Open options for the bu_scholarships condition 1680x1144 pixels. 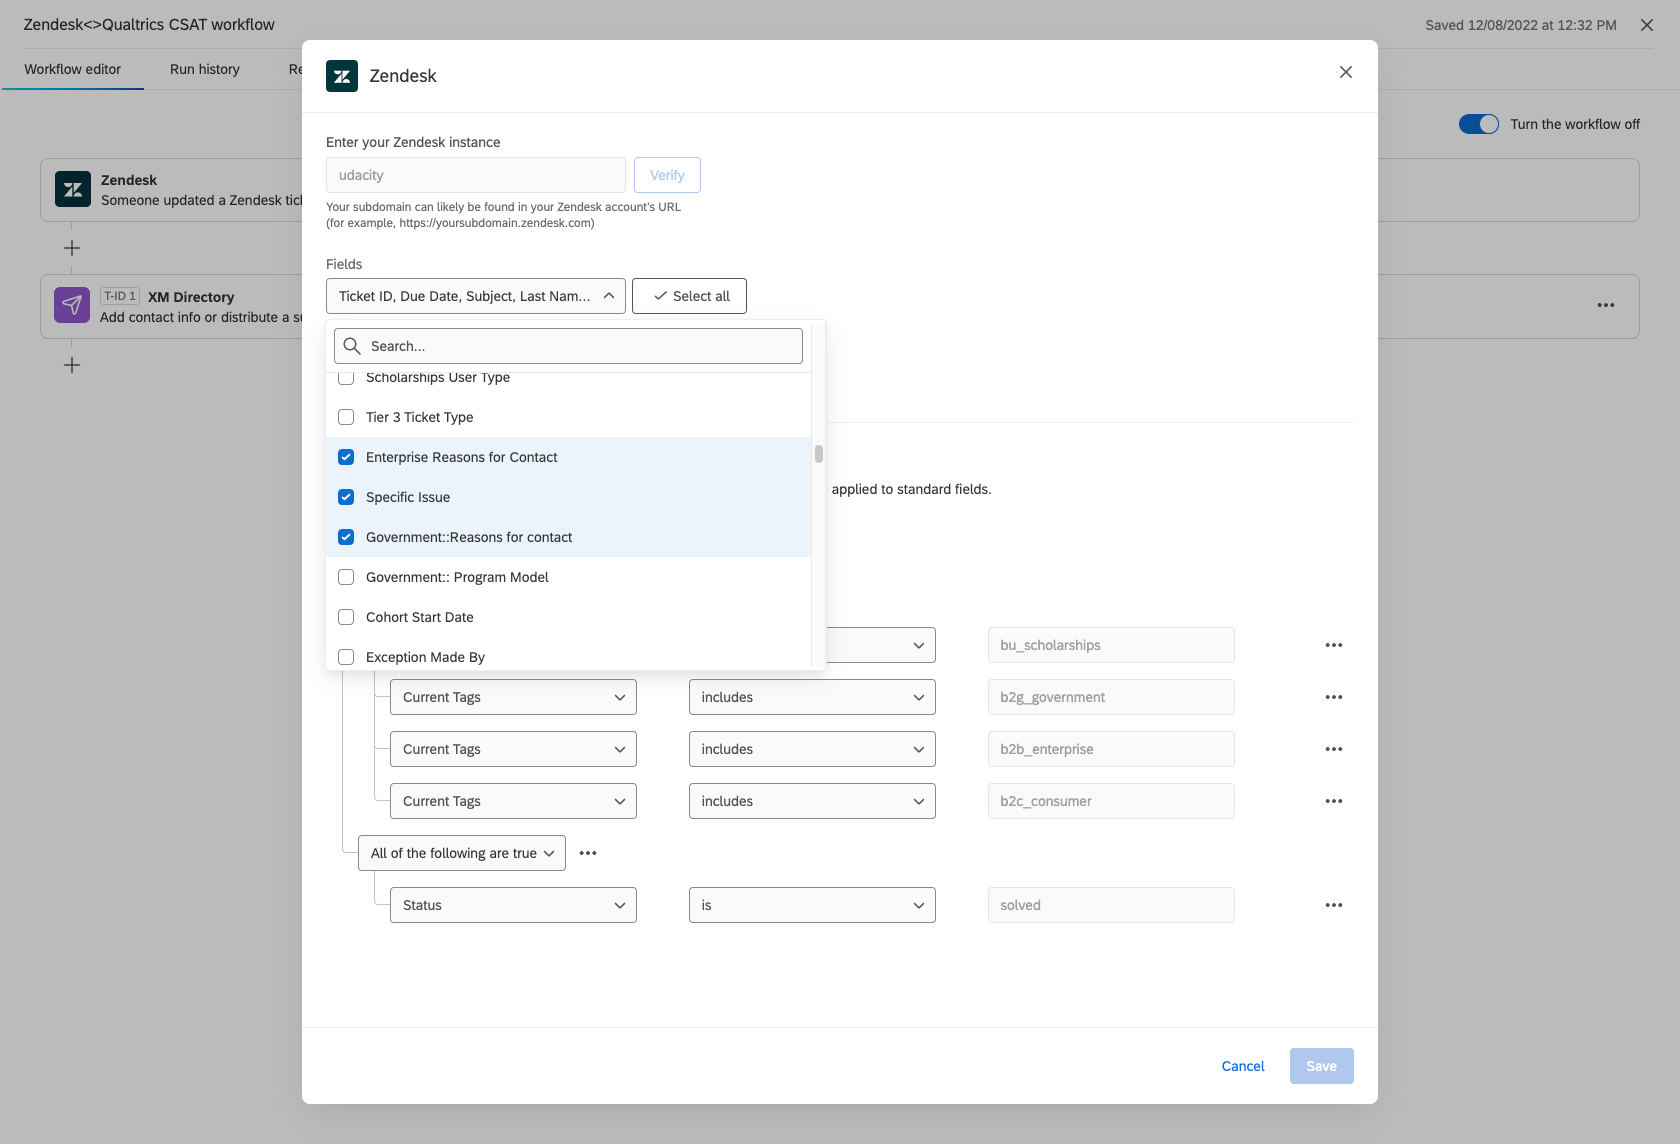1334,645
